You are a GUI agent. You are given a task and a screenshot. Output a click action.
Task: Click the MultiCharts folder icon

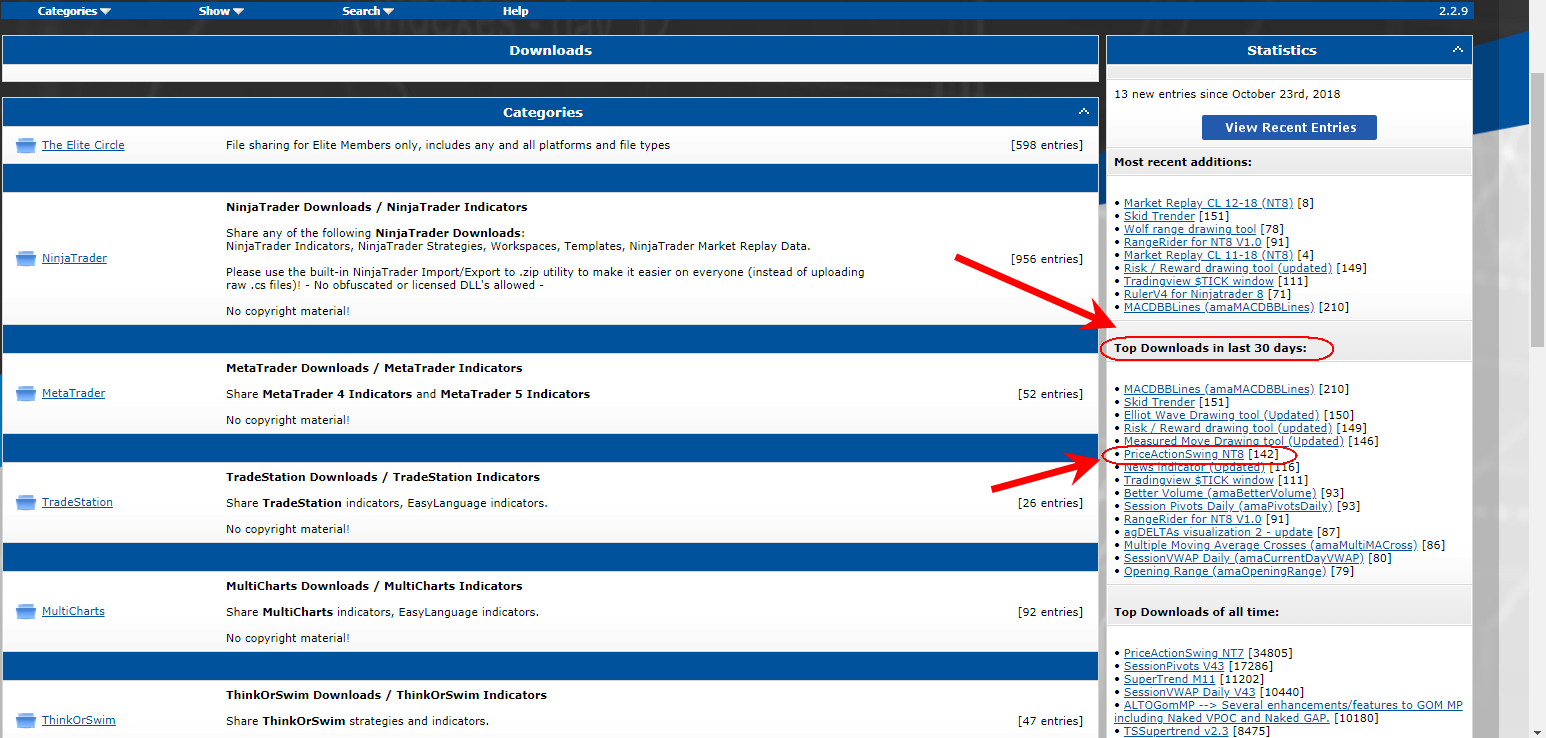[26, 612]
